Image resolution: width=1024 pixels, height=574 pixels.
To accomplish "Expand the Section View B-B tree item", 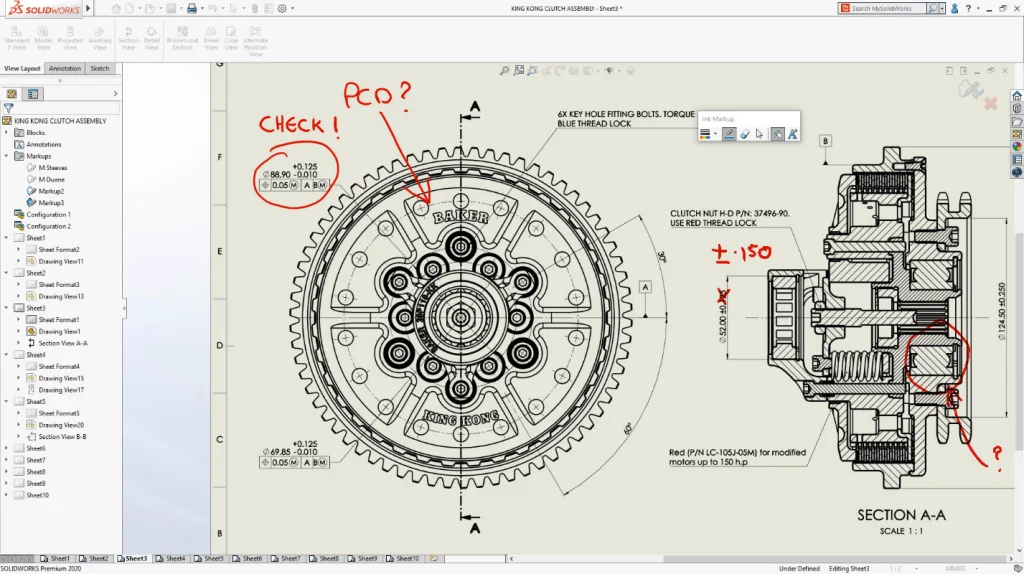I will (19, 437).
